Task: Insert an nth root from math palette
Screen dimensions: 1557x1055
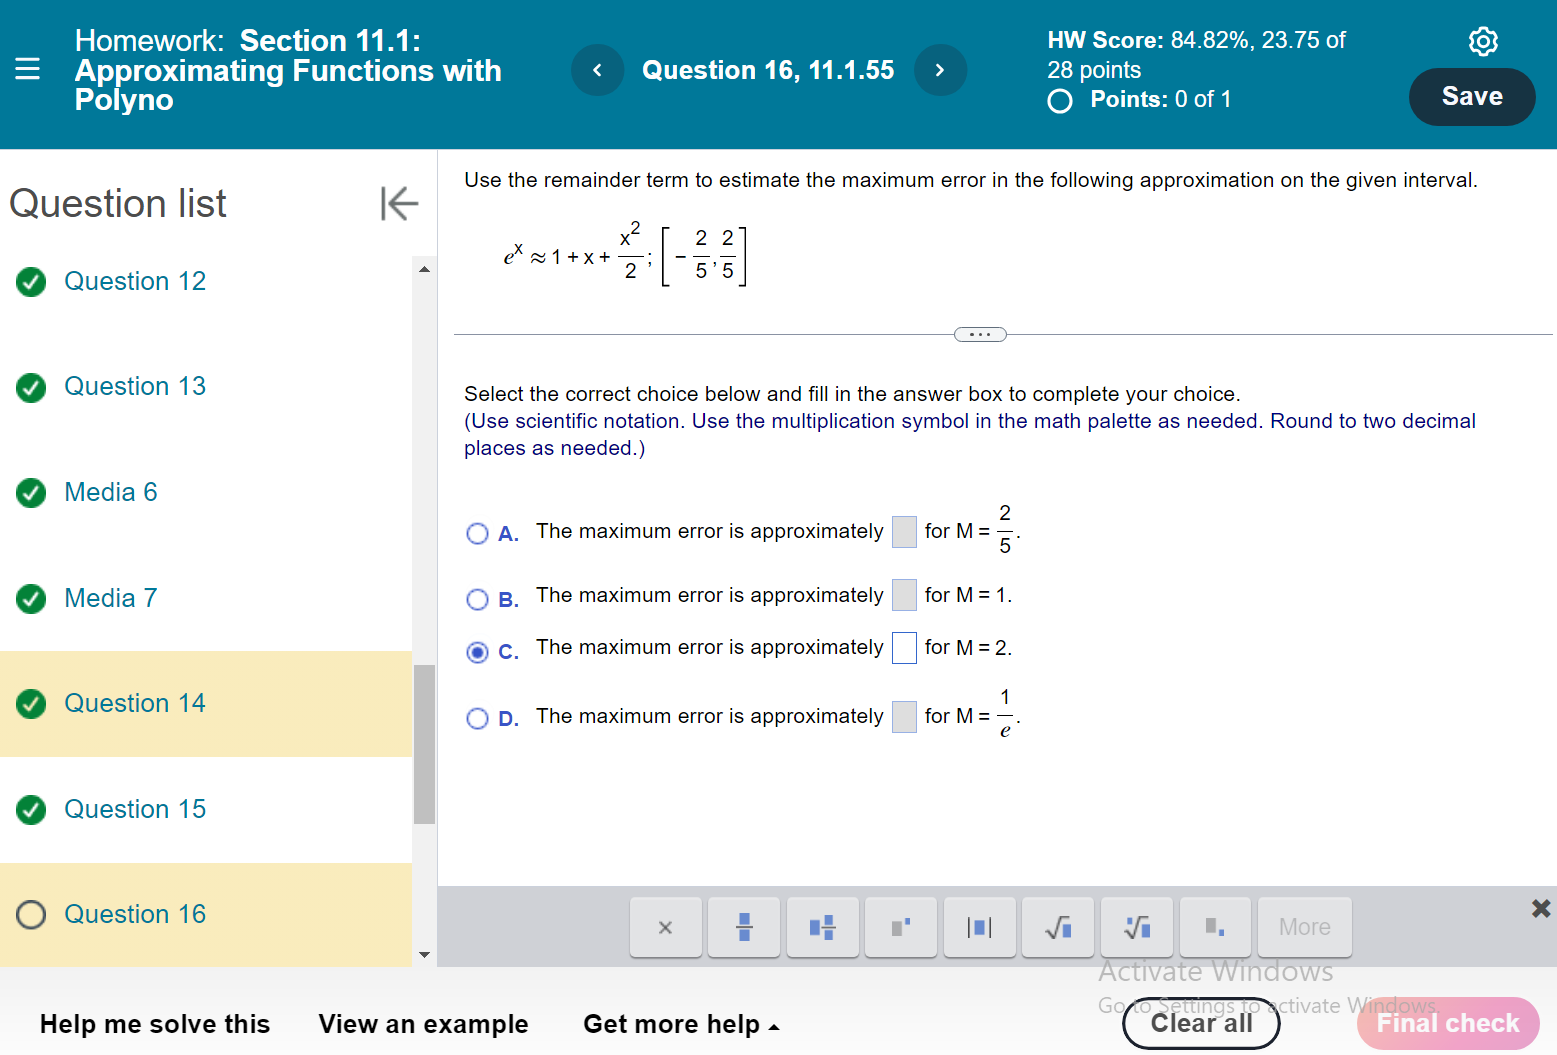Action: [x=1136, y=927]
